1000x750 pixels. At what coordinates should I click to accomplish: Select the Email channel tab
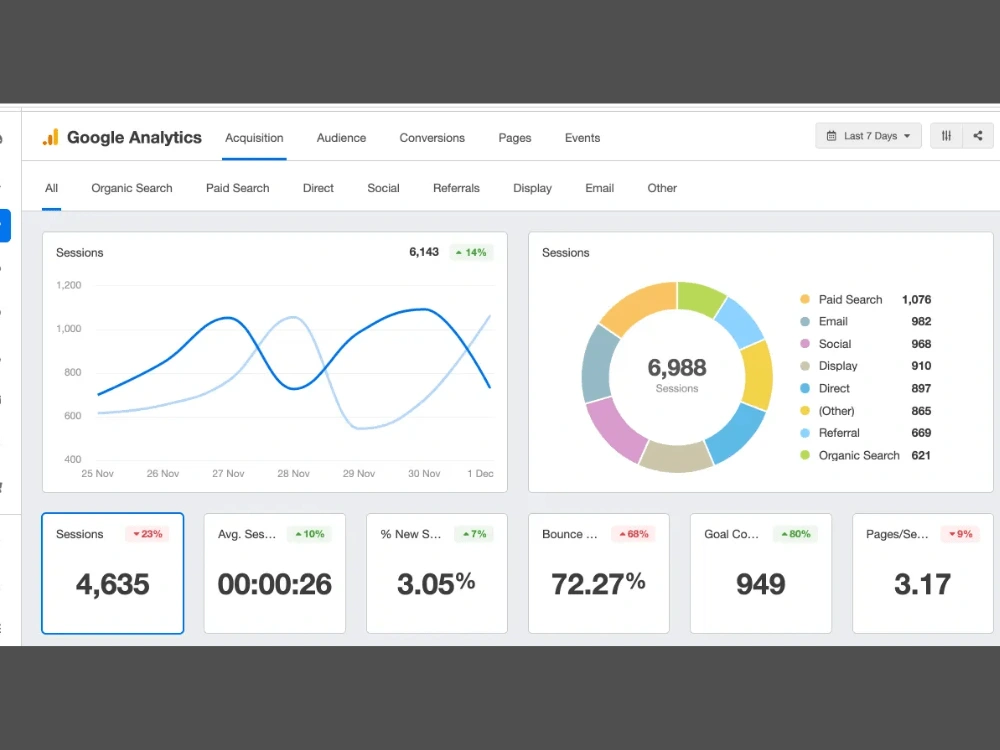coord(599,188)
